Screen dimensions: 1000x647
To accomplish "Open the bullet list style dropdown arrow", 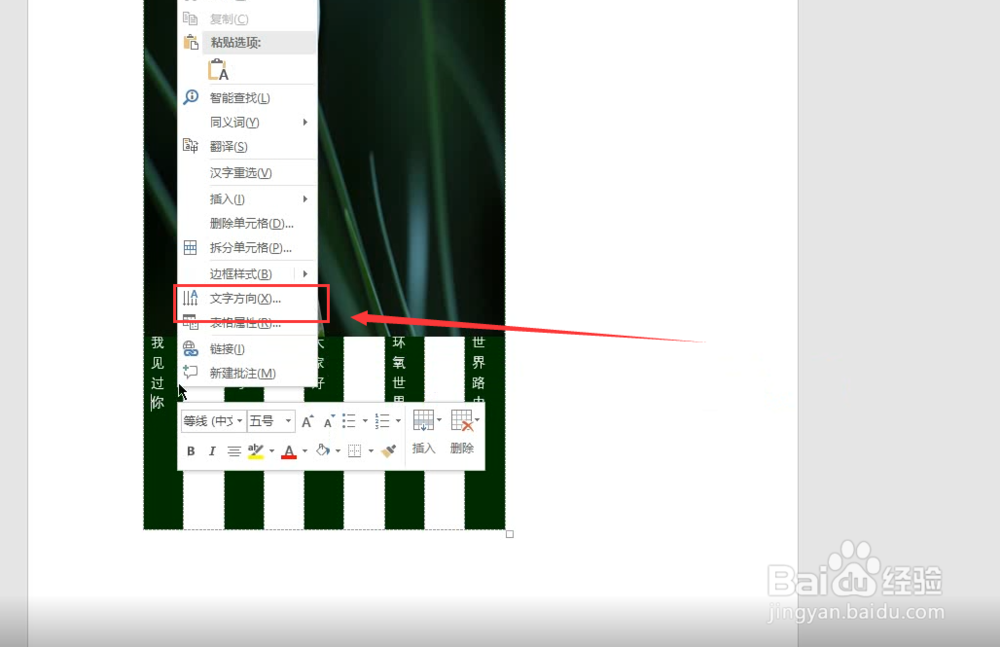I will (x=365, y=420).
